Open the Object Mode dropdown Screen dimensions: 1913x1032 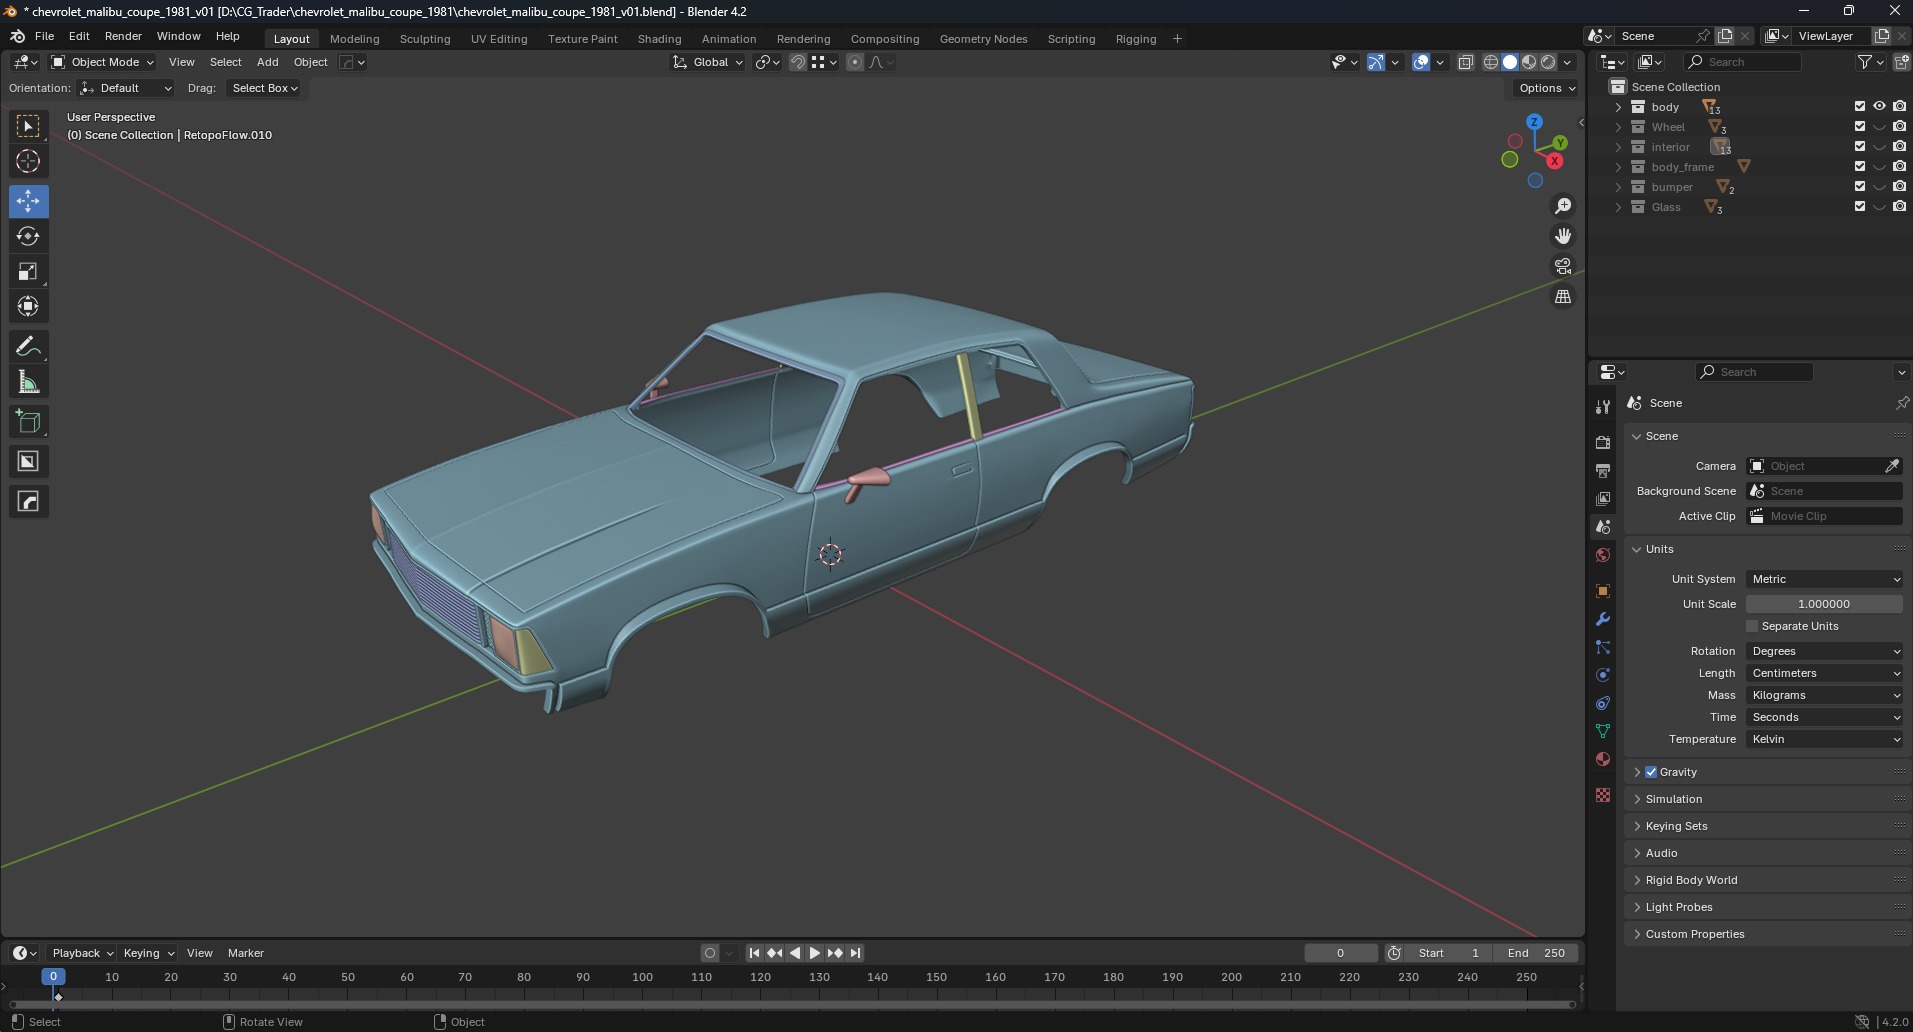click(x=103, y=62)
